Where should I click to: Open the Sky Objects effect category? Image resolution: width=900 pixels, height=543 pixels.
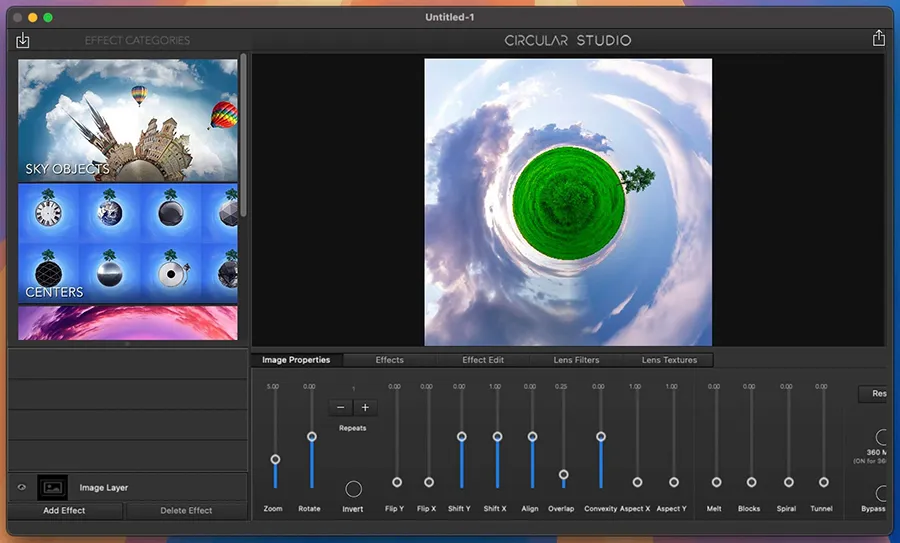click(x=128, y=120)
